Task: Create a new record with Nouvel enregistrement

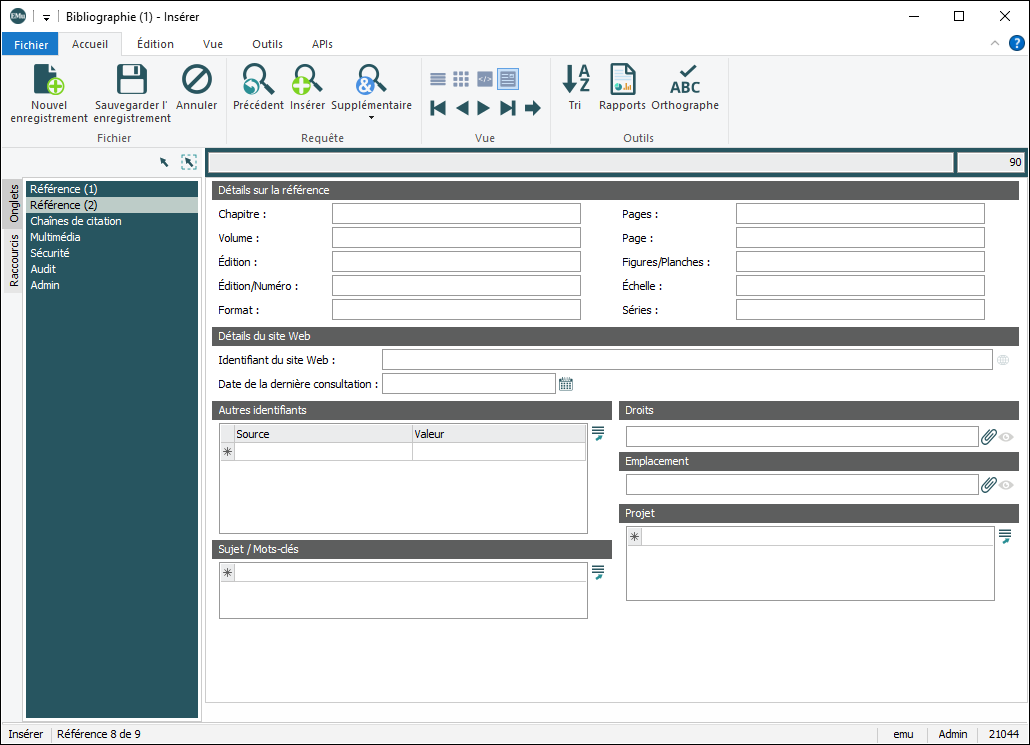Action: point(49,80)
